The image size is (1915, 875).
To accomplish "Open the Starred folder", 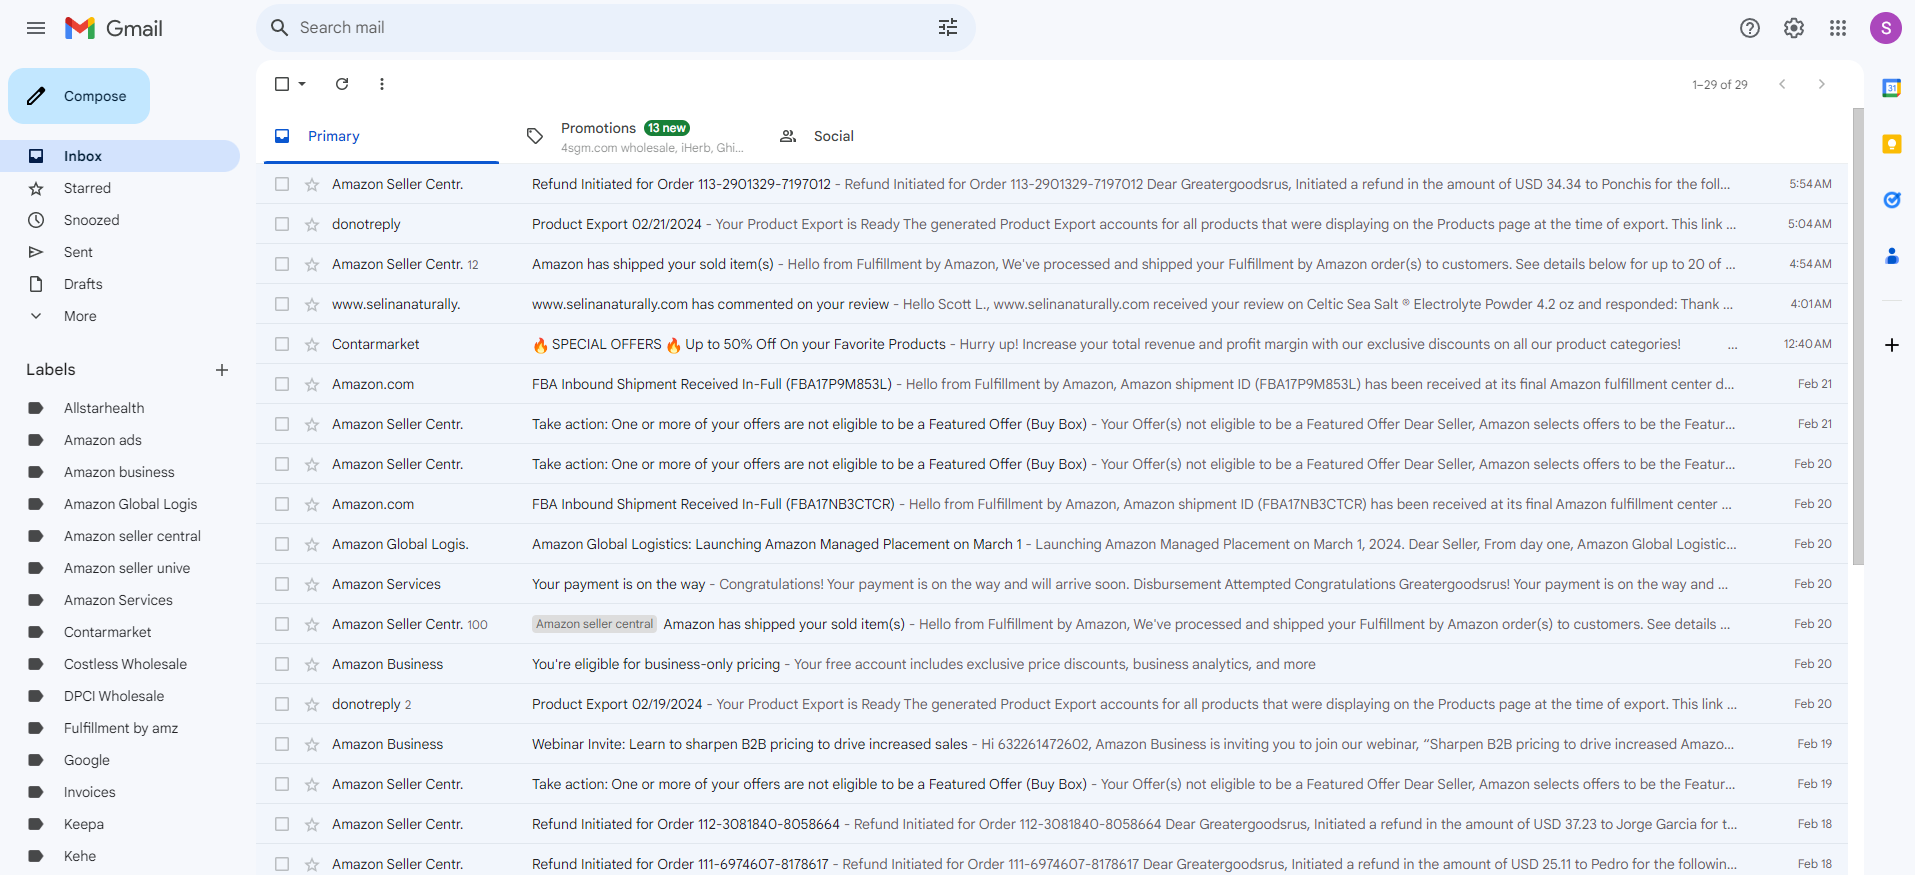I will click(x=120, y=188).
